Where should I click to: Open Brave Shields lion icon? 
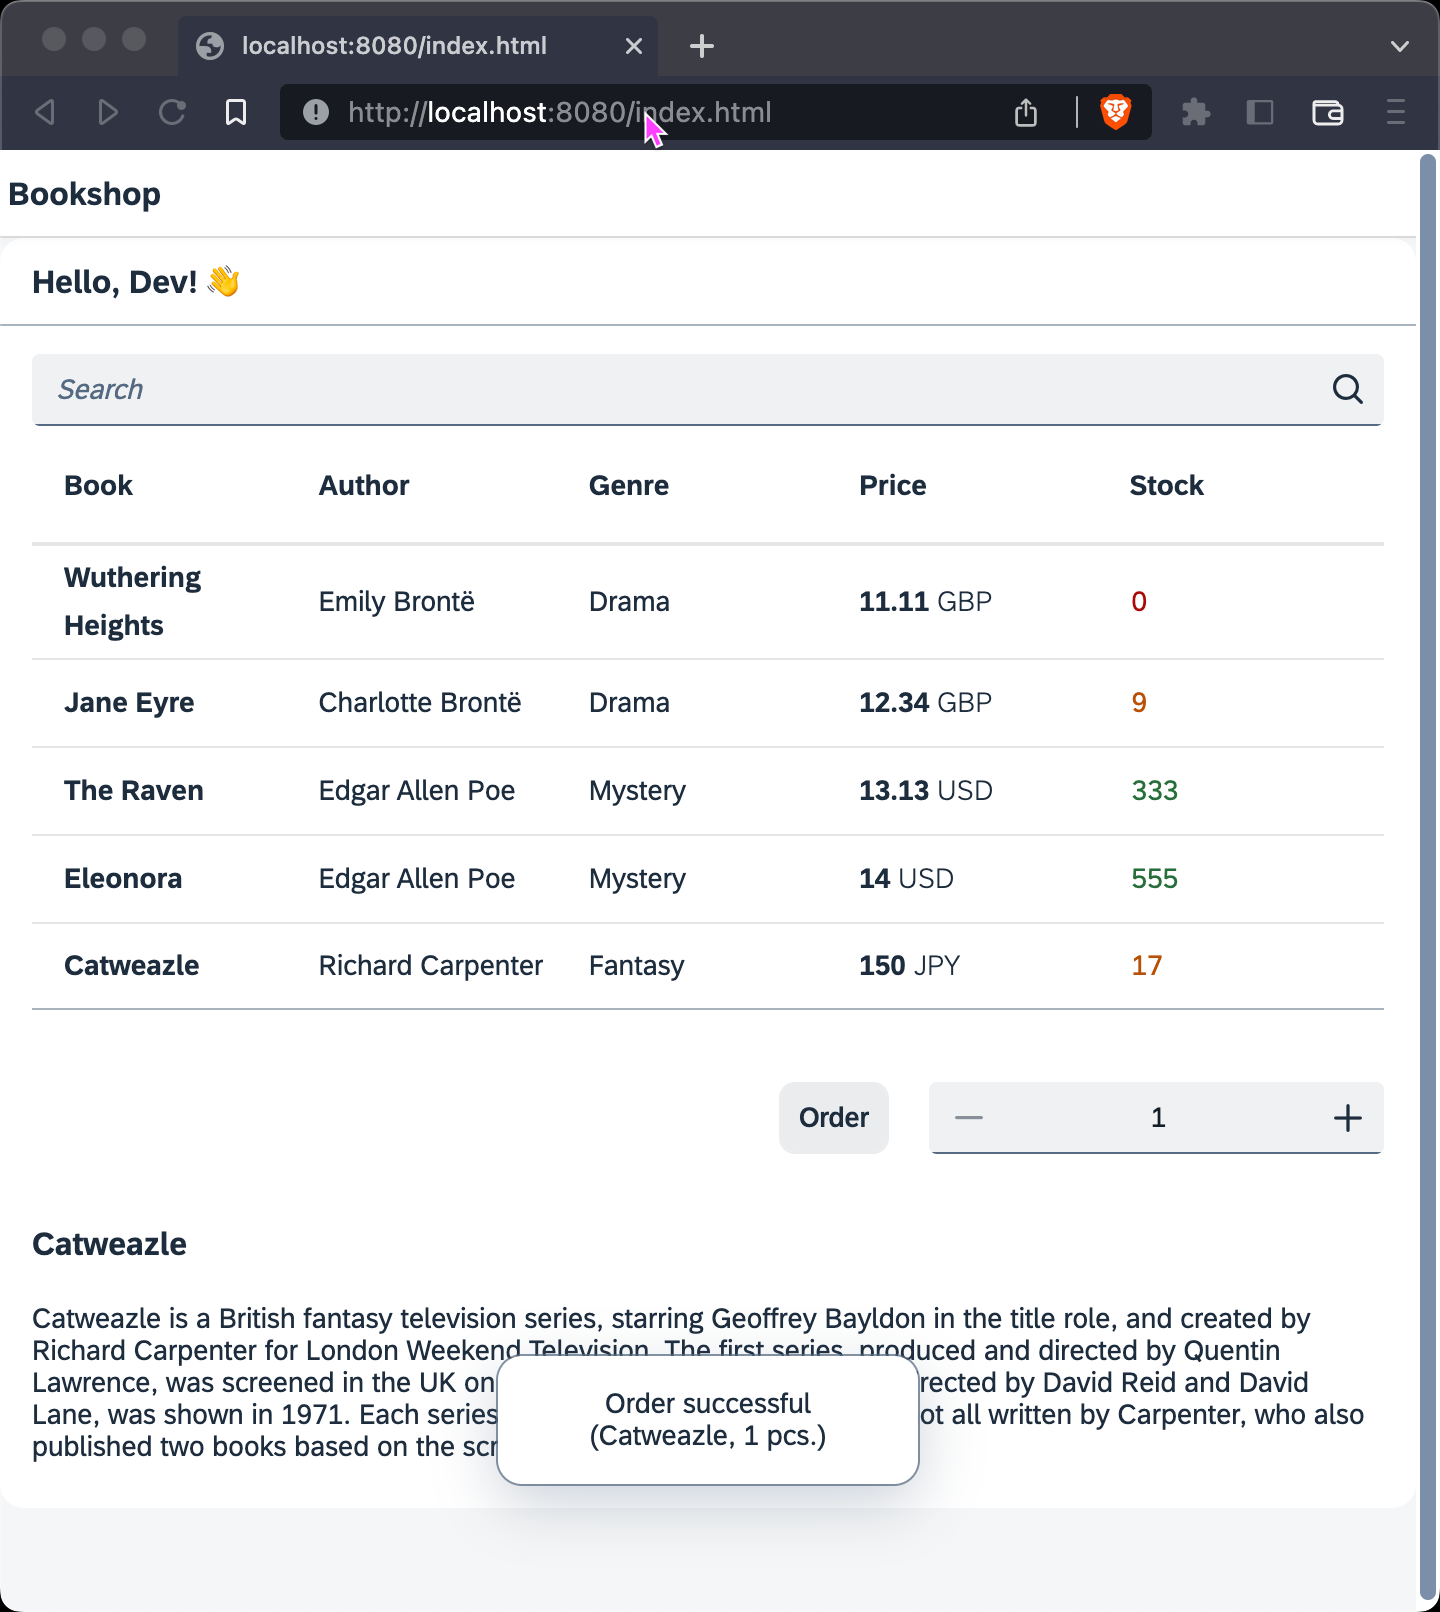1115,112
